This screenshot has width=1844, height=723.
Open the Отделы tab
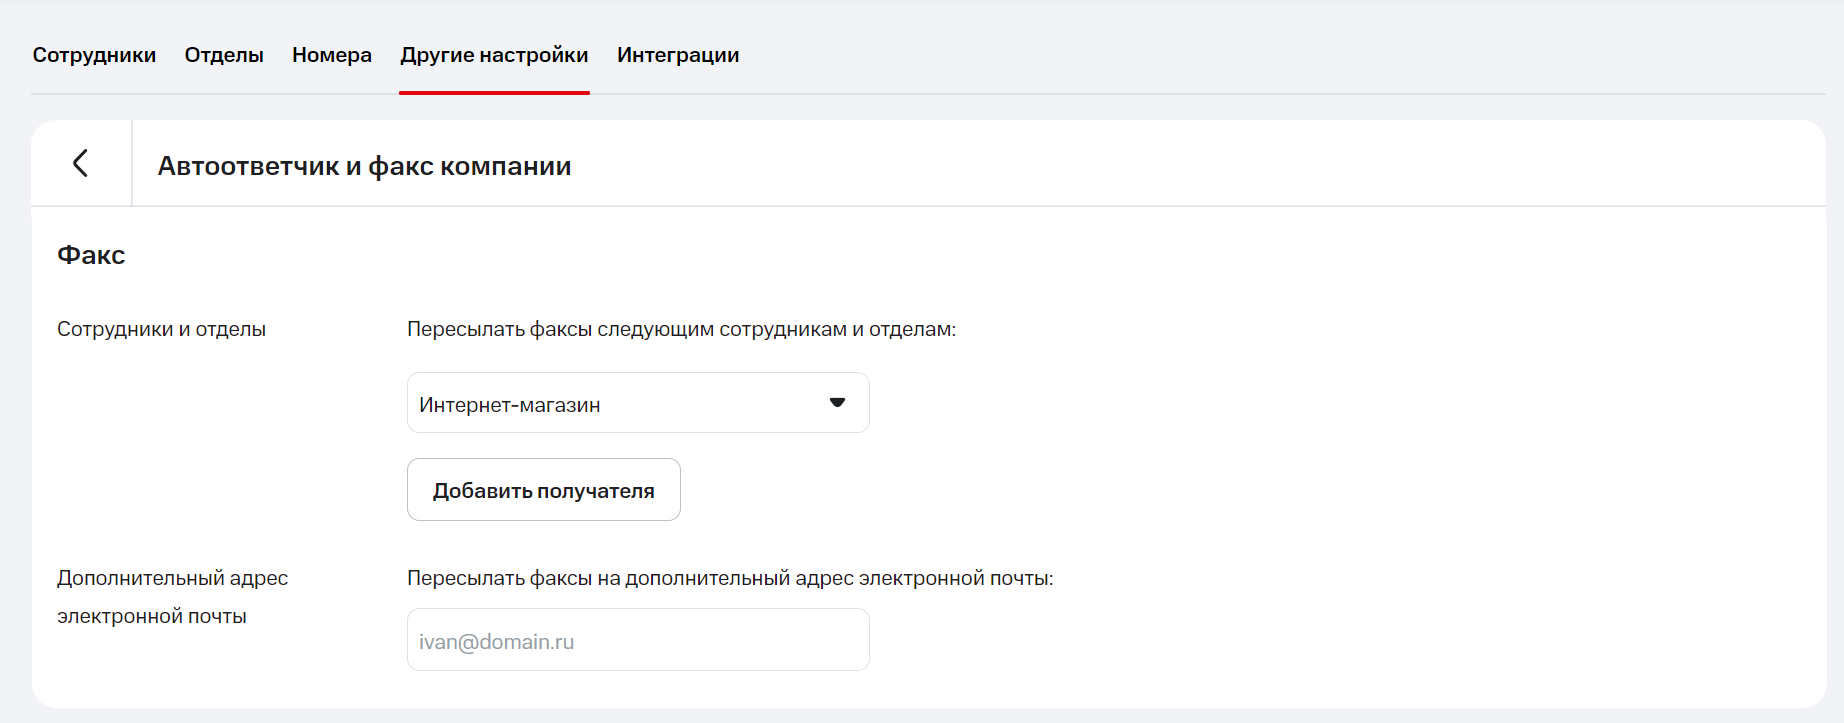(224, 55)
